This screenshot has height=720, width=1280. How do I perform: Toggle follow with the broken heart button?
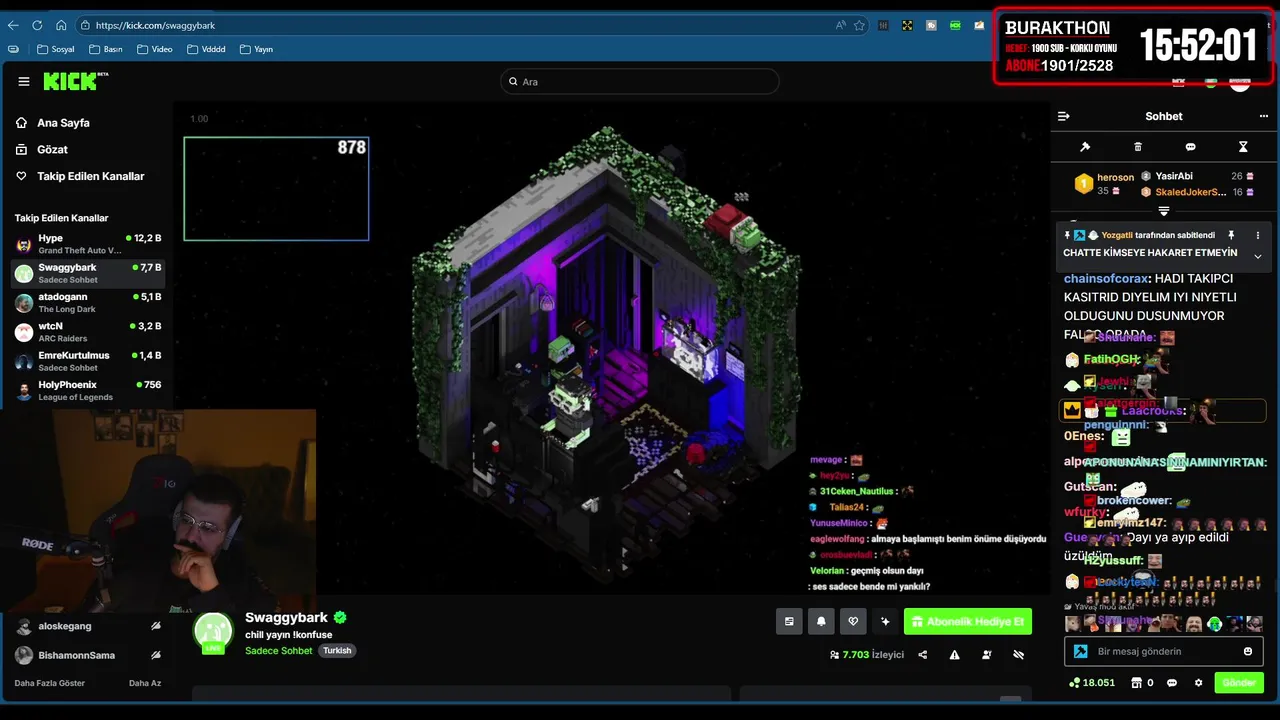tap(853, 621)
